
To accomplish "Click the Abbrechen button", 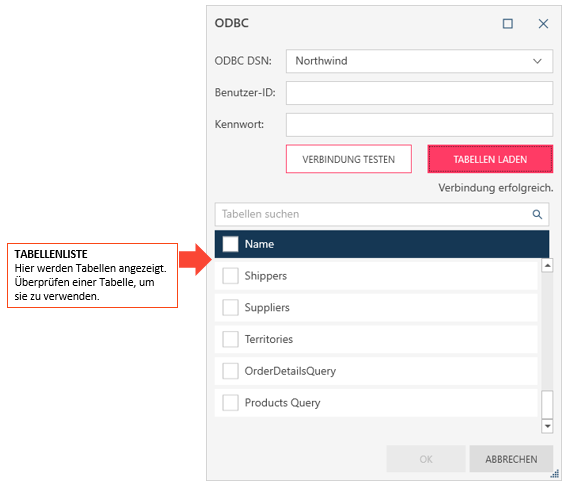I will [511, 459].
